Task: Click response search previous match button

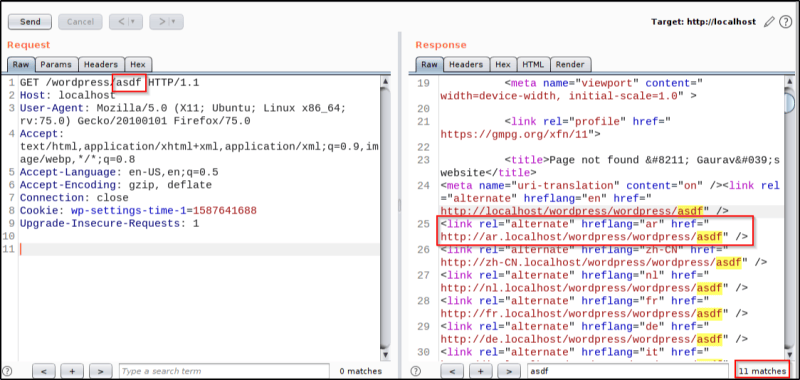Action: click(451, 371)
